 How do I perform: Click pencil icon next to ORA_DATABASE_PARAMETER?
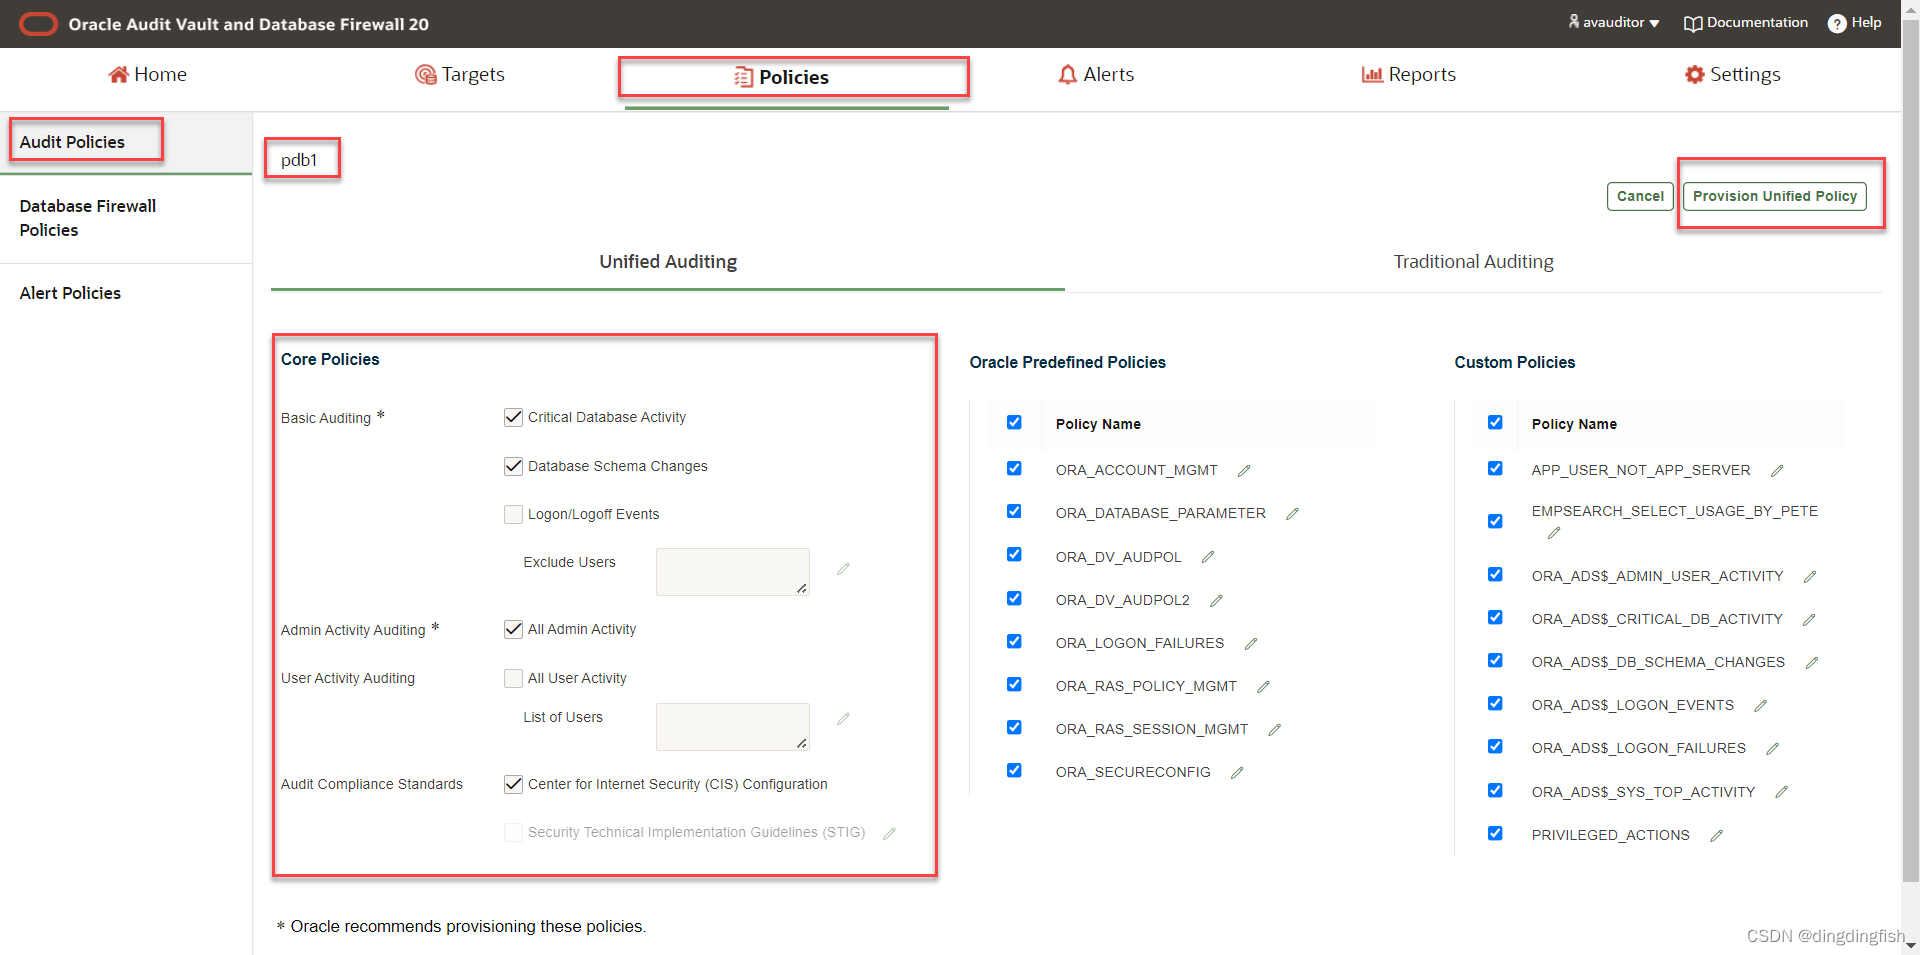1292,514
